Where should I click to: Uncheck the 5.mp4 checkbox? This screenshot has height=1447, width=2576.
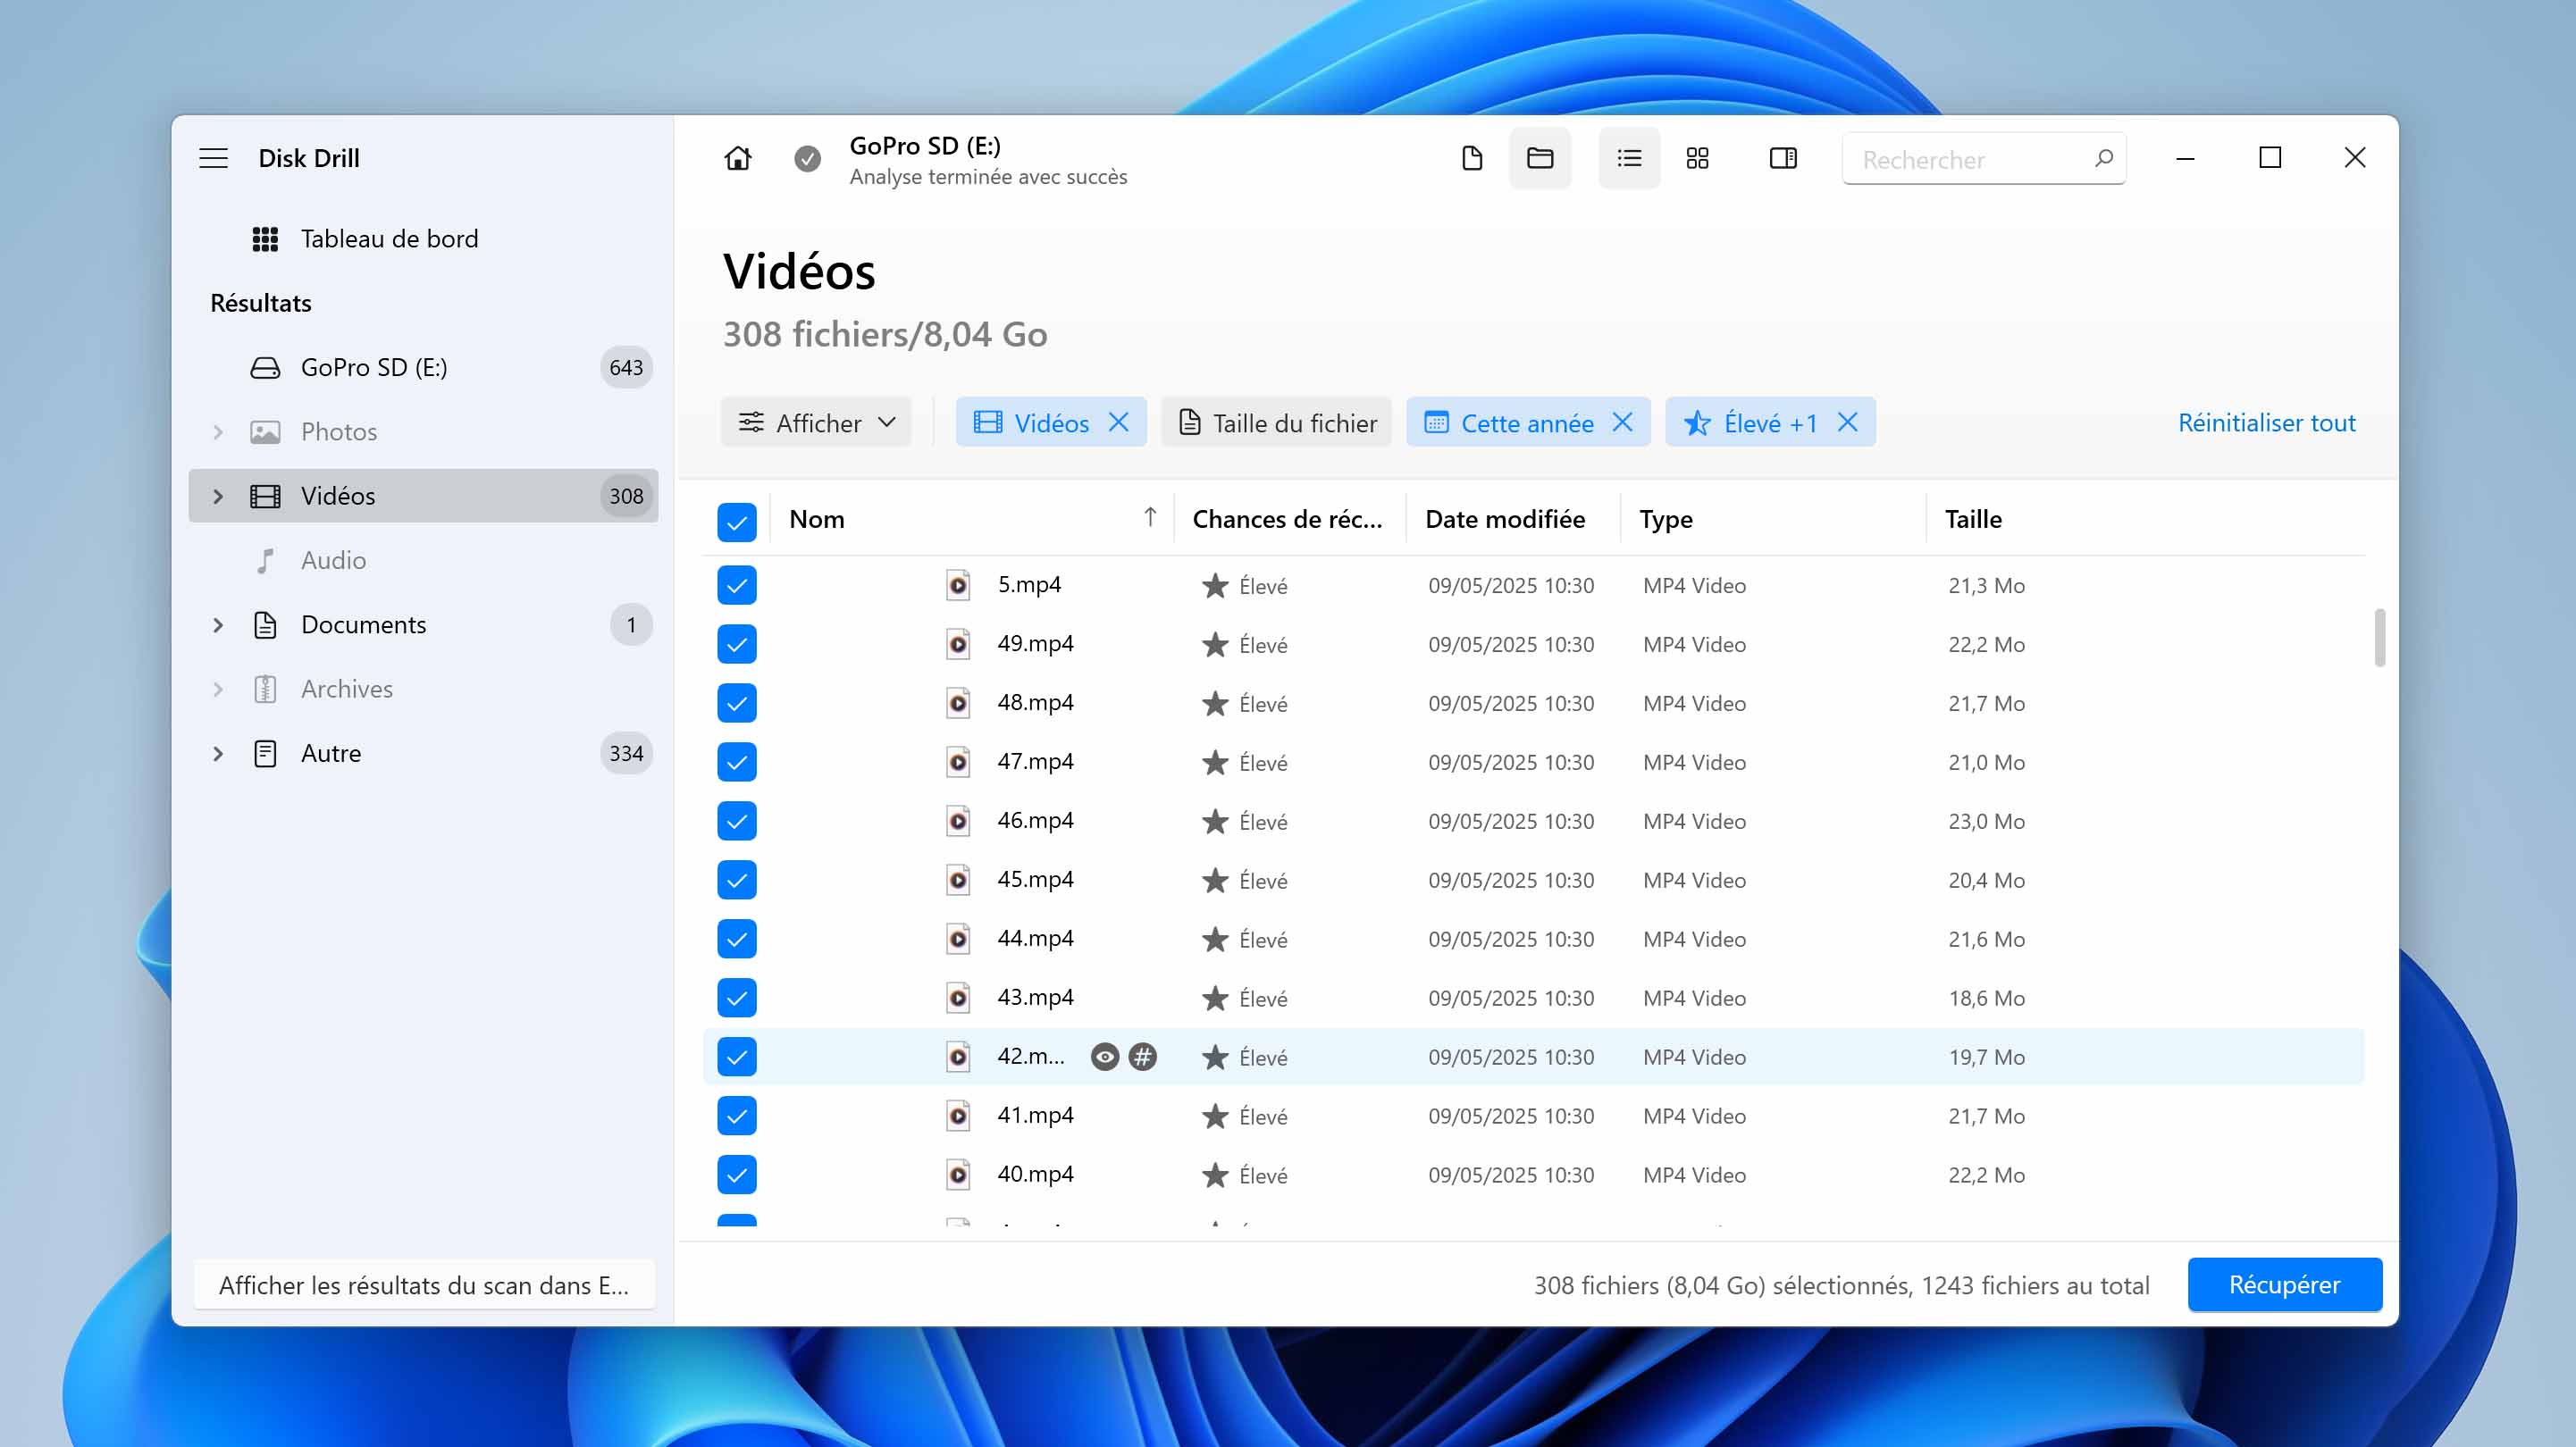737,585
